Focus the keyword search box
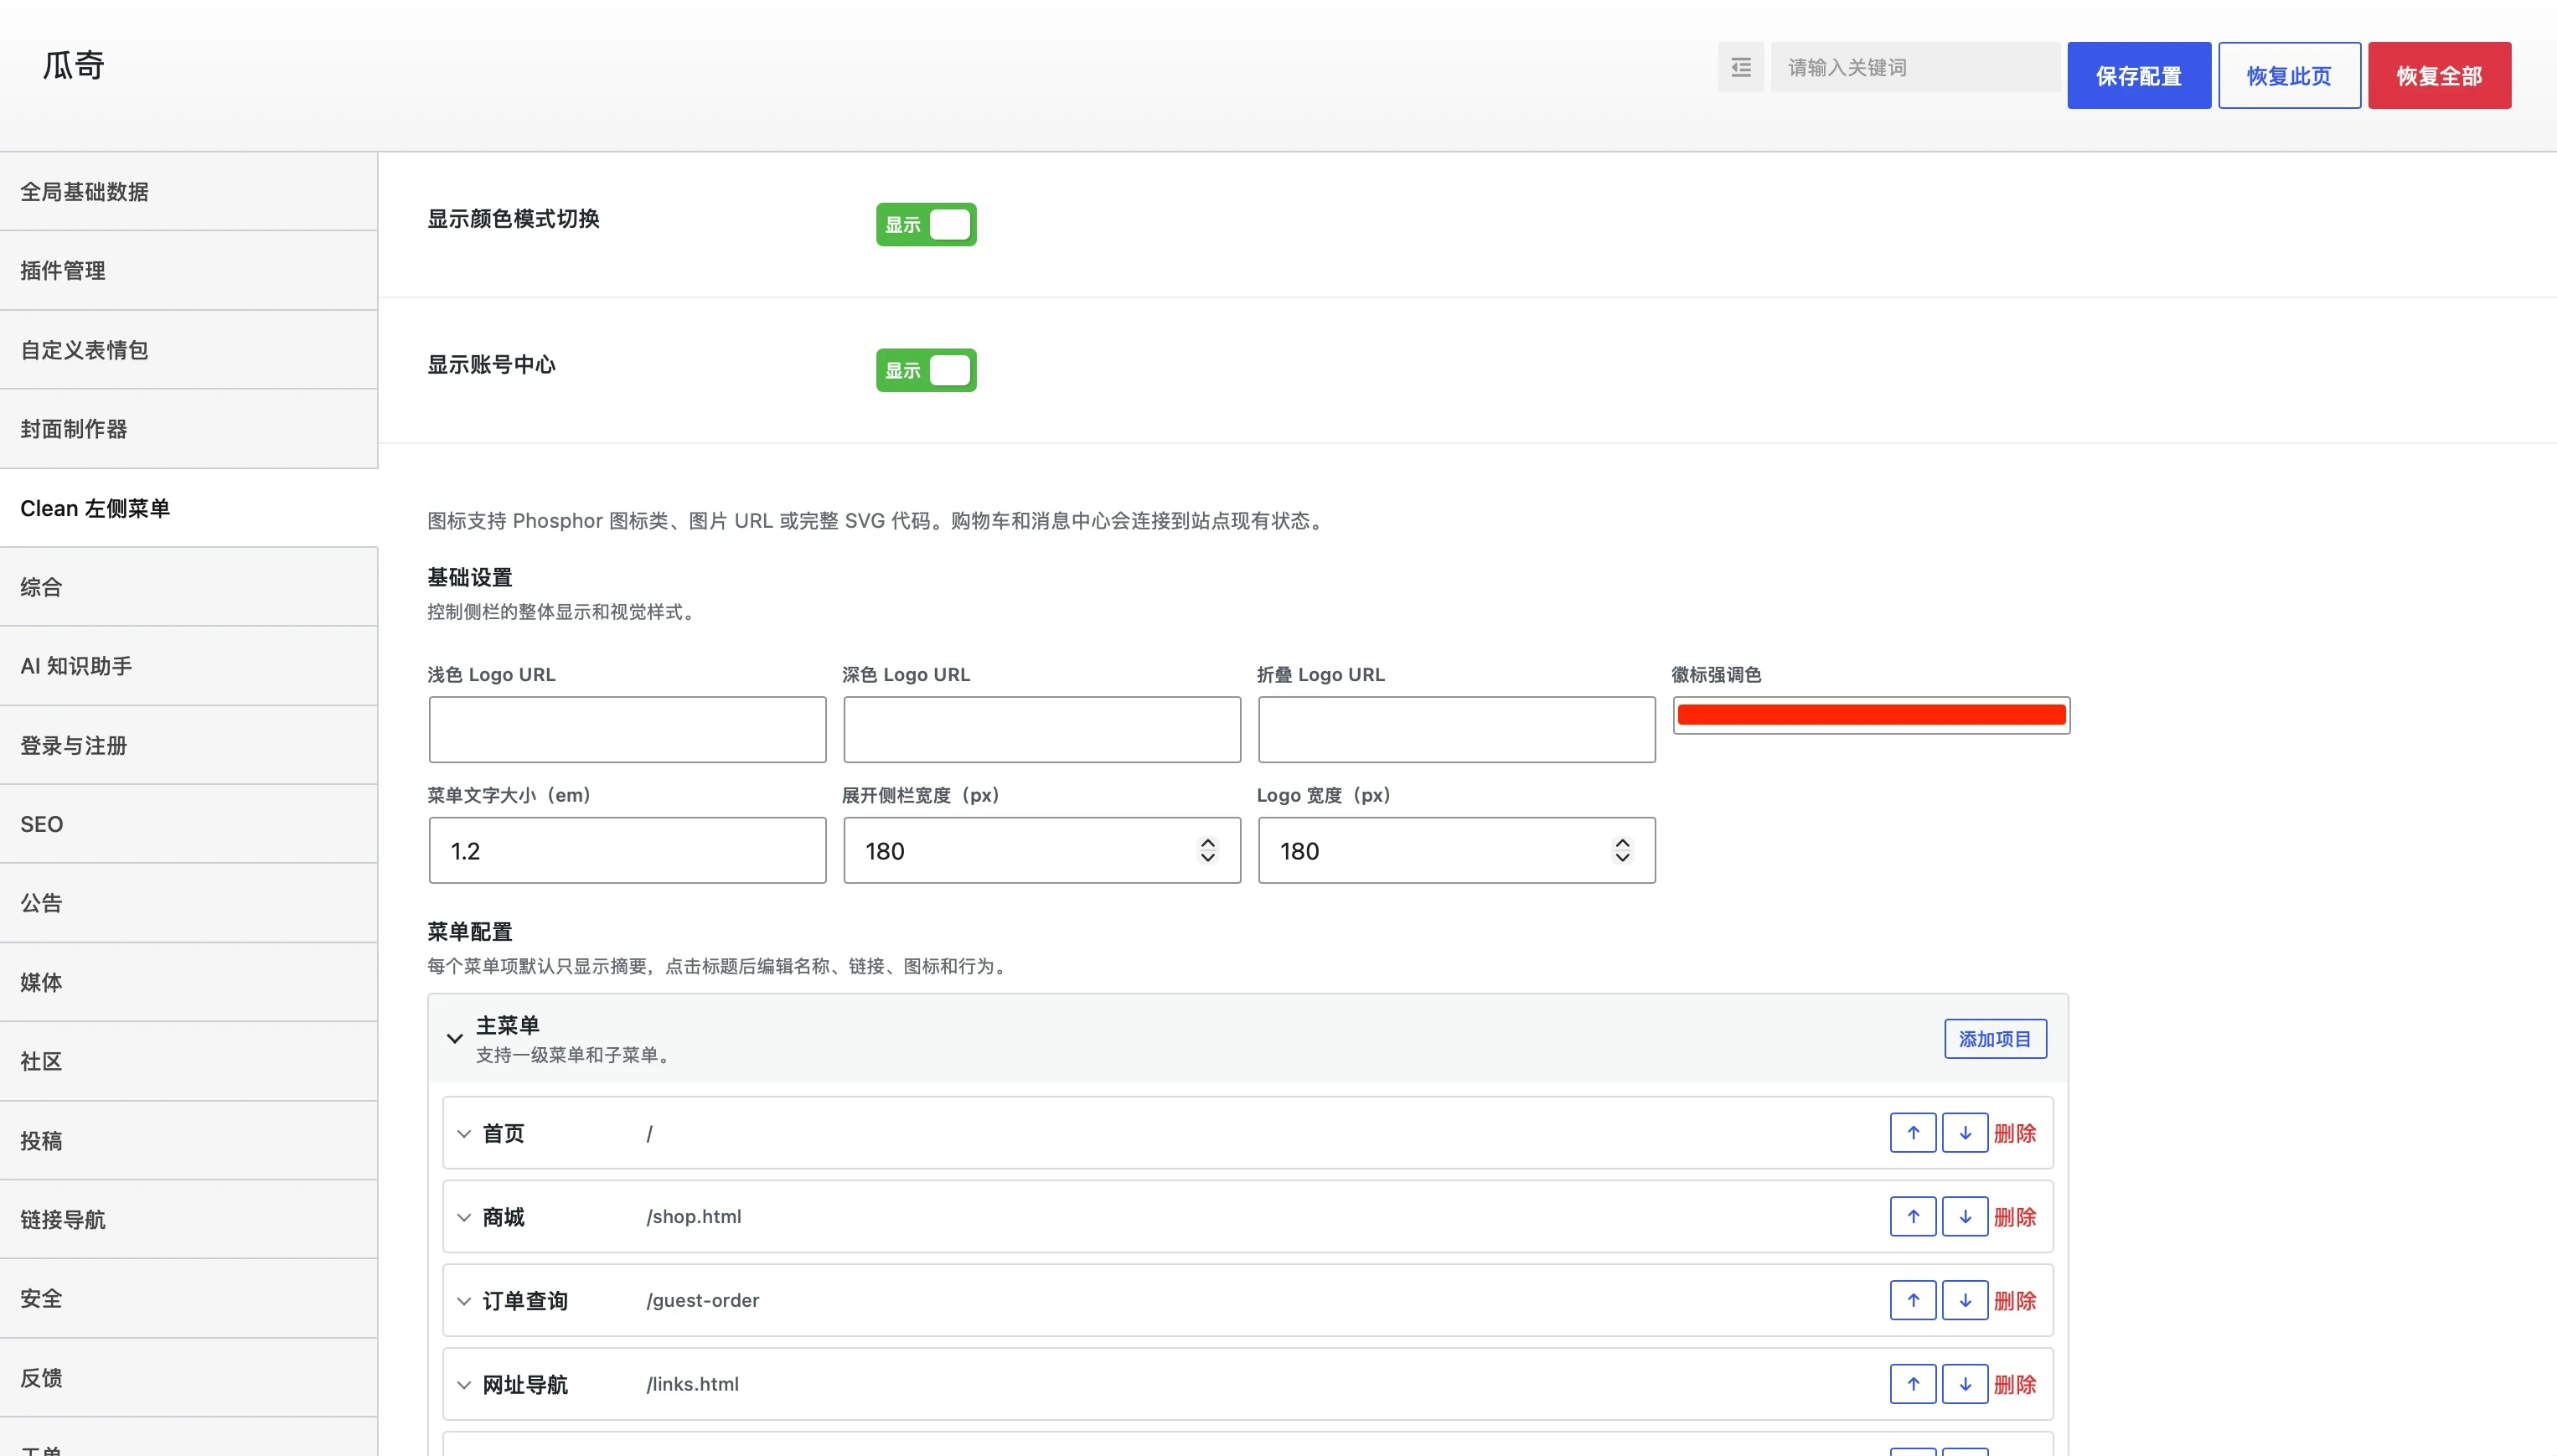 tap(1914, 67)
